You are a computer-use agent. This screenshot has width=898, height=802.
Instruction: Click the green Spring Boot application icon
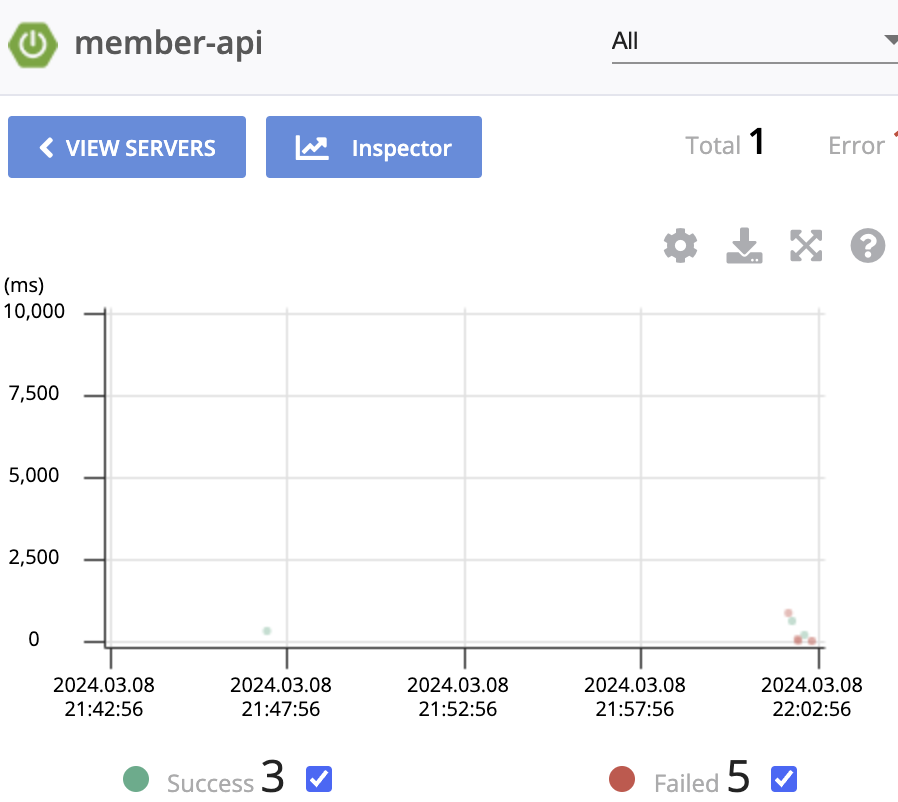tap(33, 45)
